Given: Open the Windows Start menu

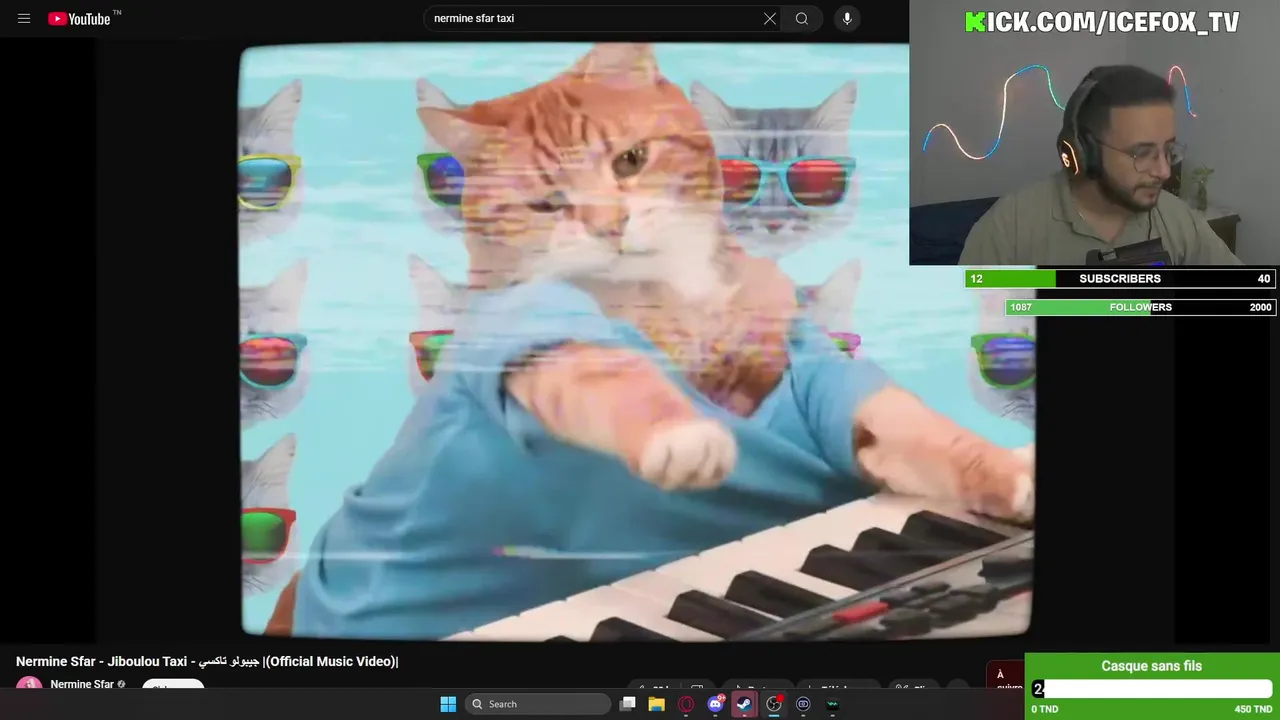Looking at the screenshot, I should pos(448,704).
